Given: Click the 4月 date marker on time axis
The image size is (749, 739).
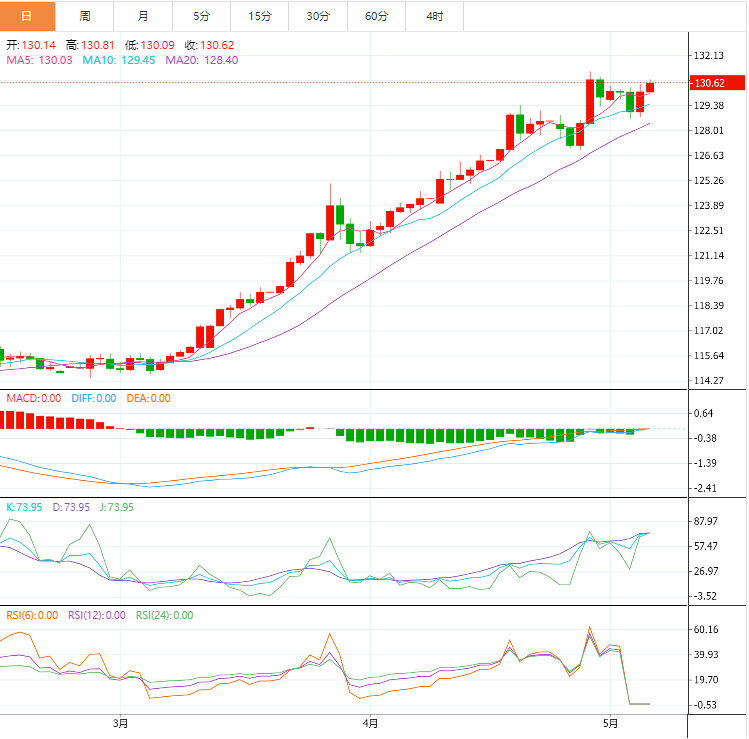Looking at the screenshot, I should [370, 722].
